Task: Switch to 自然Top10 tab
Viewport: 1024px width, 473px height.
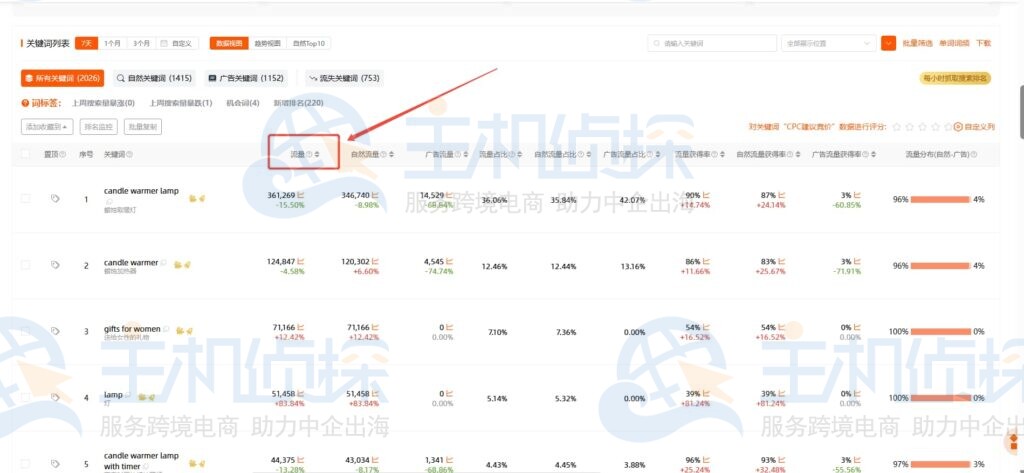Action: 308,43
